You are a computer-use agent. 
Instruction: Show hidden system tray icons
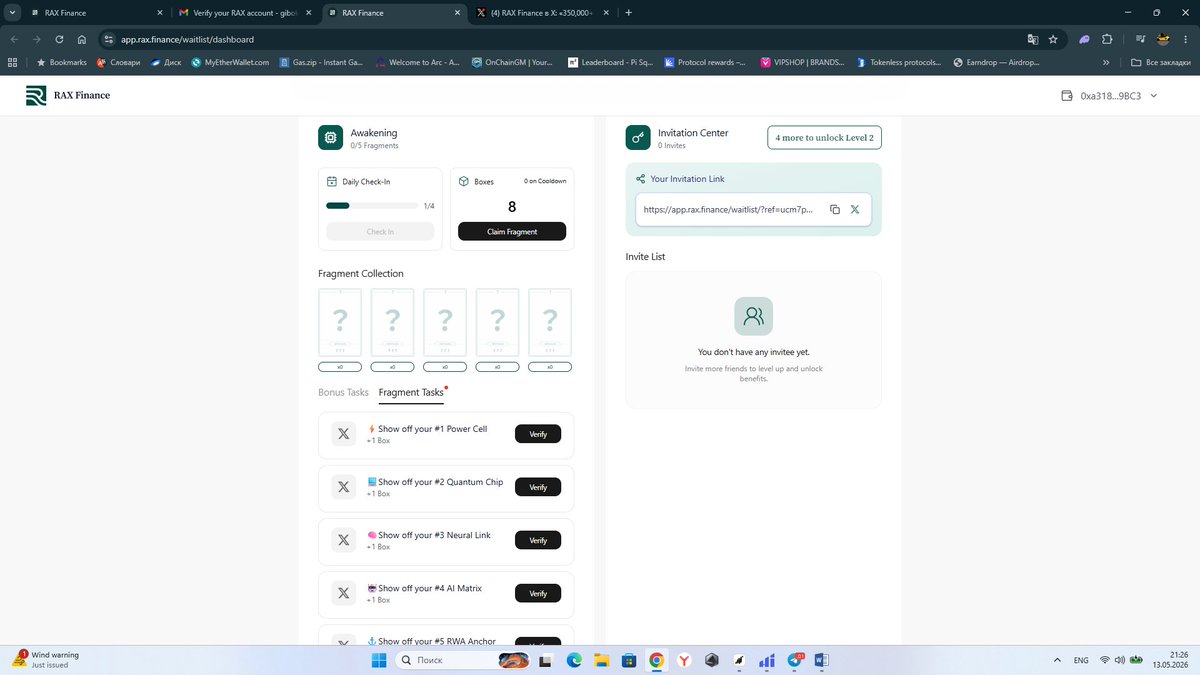(x=1058, y=660)
